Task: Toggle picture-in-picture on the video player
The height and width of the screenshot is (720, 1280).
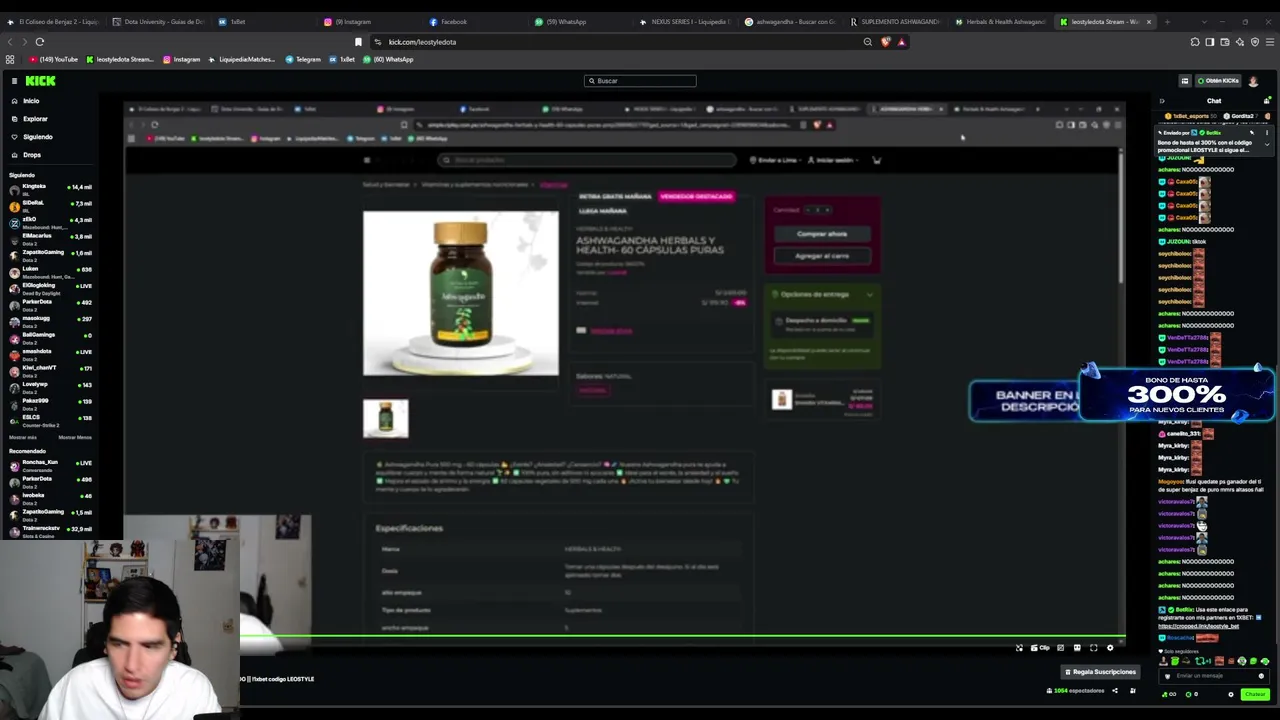Action: [x=1061, y=648]
